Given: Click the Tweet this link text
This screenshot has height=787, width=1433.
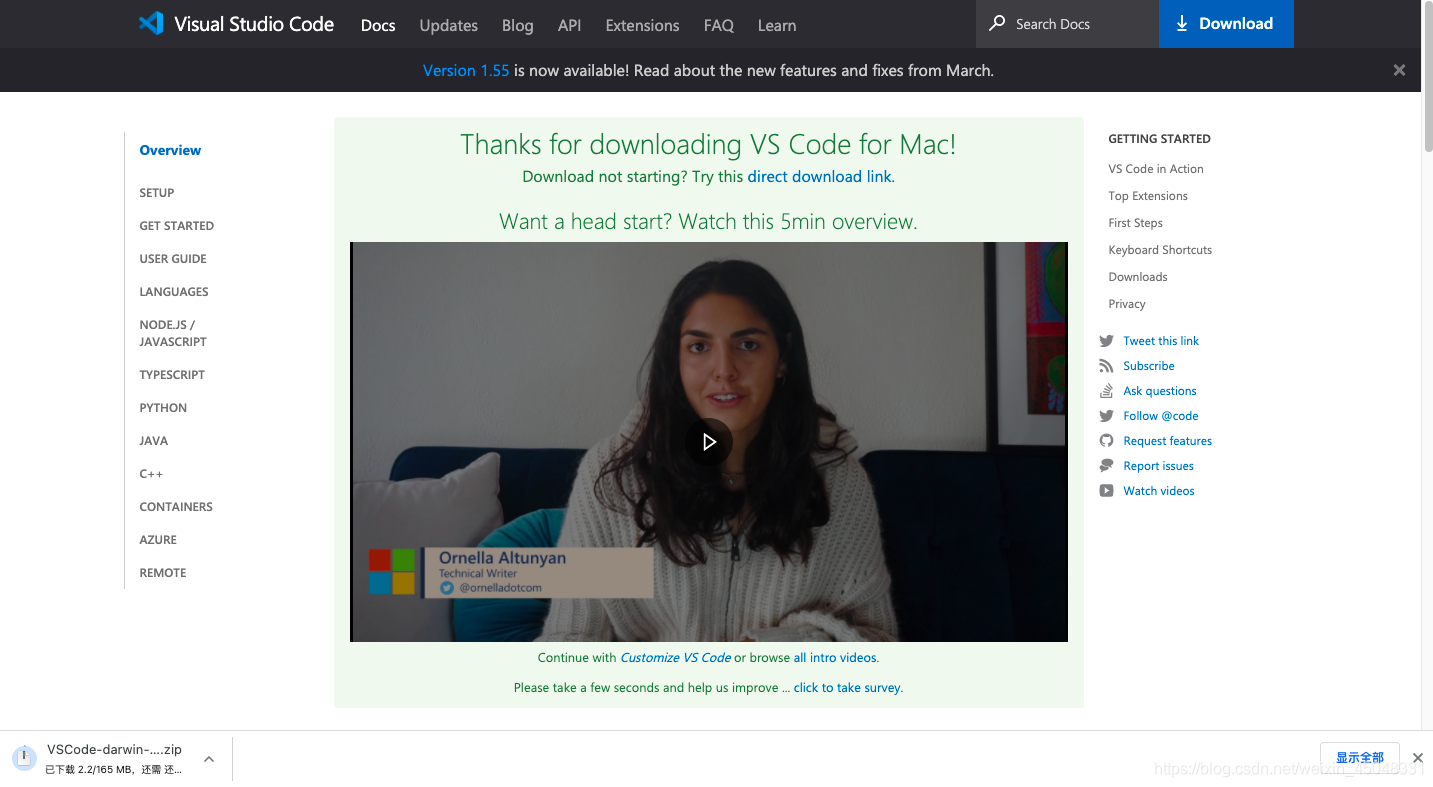Looking at the screenshot, I should click(1161, 341).
